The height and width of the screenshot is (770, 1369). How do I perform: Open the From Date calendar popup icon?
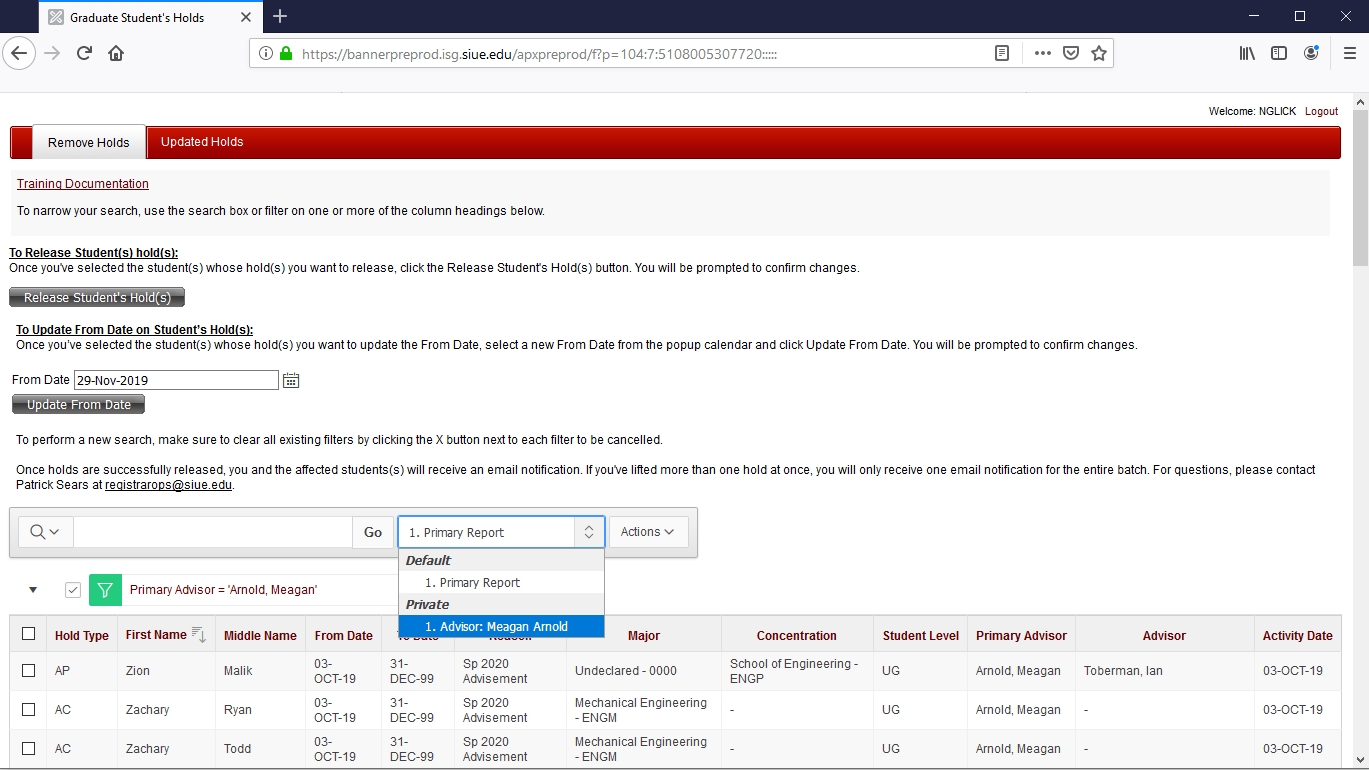tap(291, 380)
